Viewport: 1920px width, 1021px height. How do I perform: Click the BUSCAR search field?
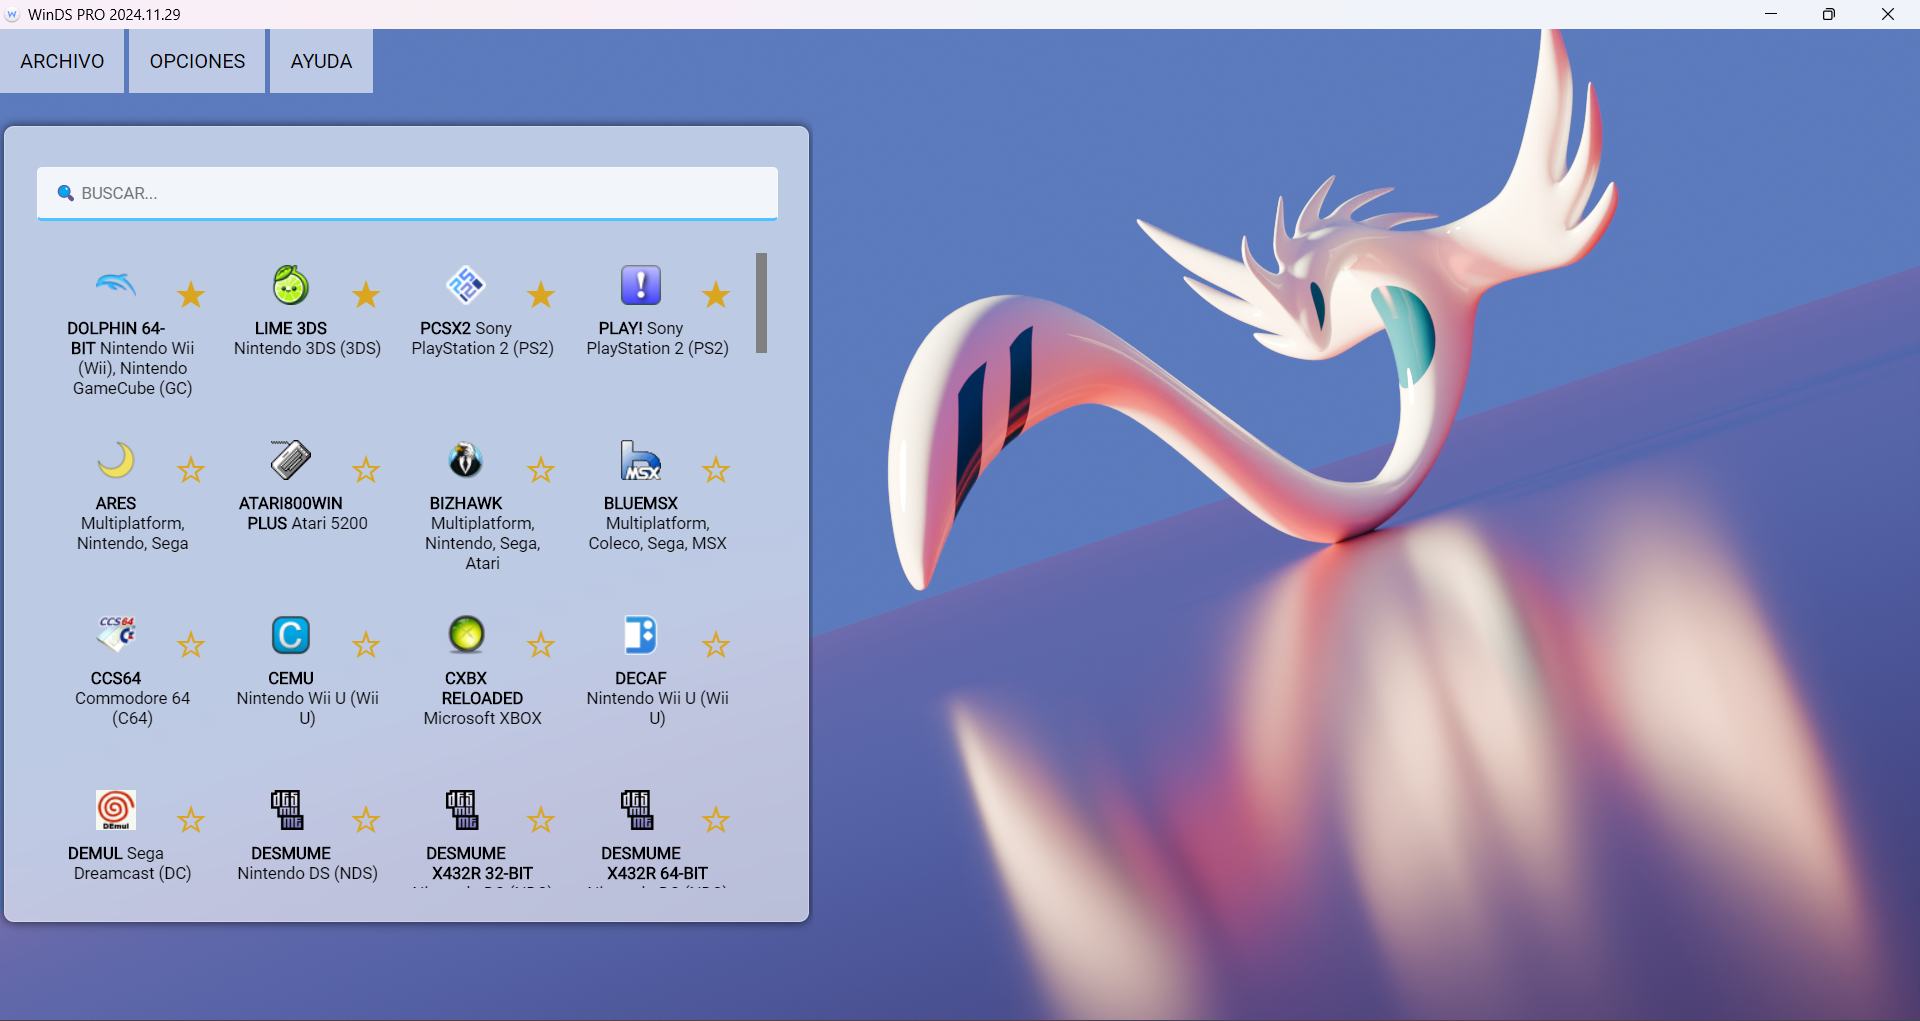pos(408,193)
